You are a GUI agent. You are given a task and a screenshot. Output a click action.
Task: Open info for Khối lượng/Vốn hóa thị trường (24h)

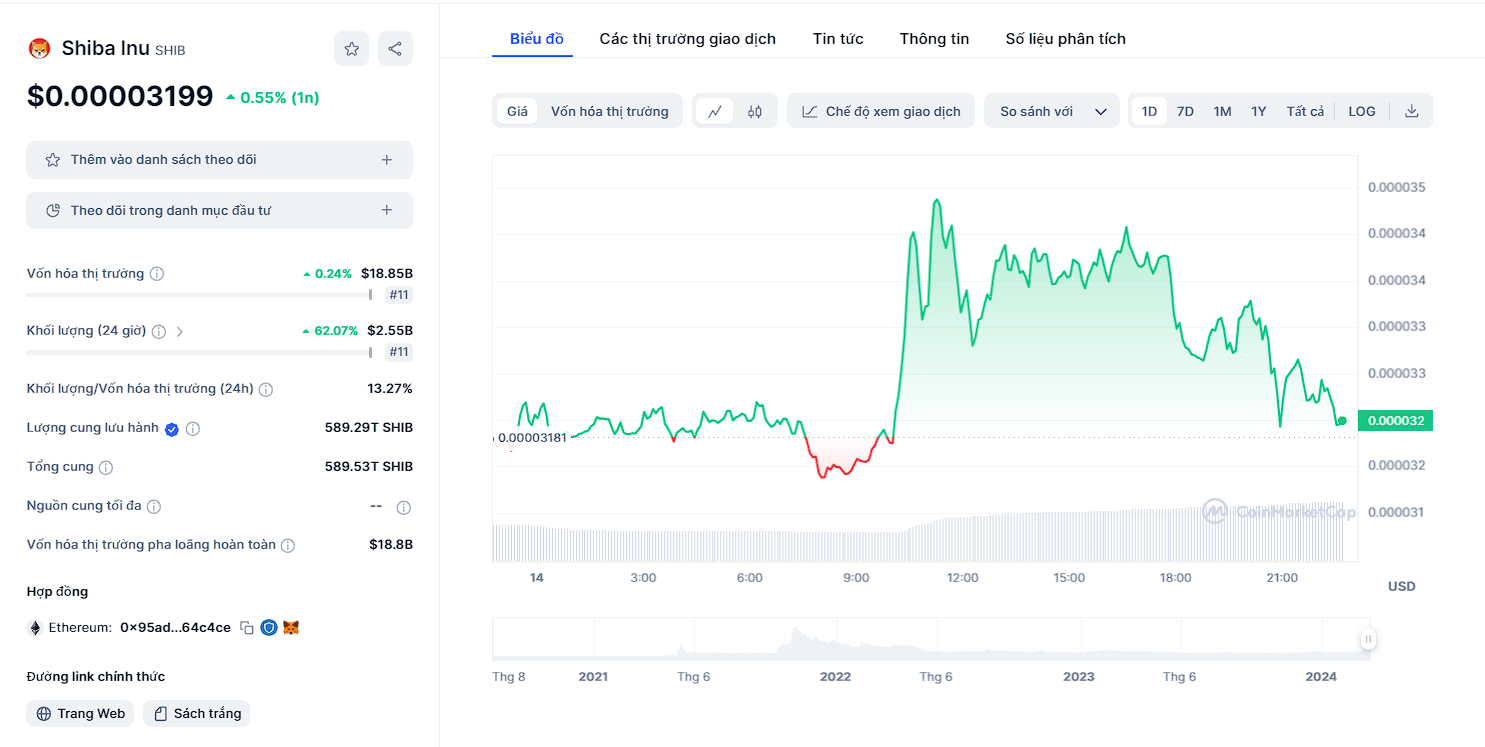click(266, 389)
